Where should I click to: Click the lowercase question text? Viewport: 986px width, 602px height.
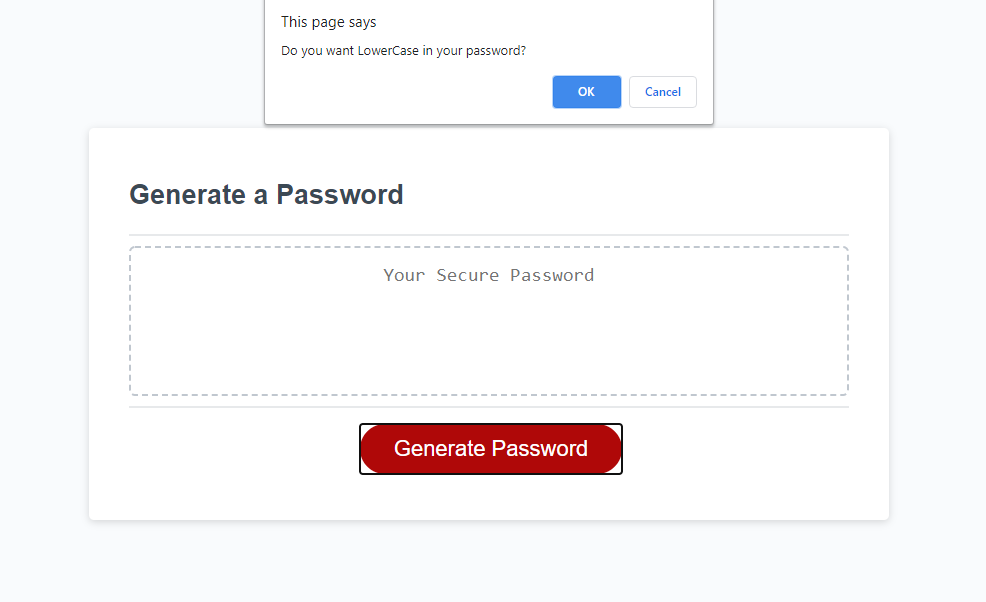tap(403, 50)
